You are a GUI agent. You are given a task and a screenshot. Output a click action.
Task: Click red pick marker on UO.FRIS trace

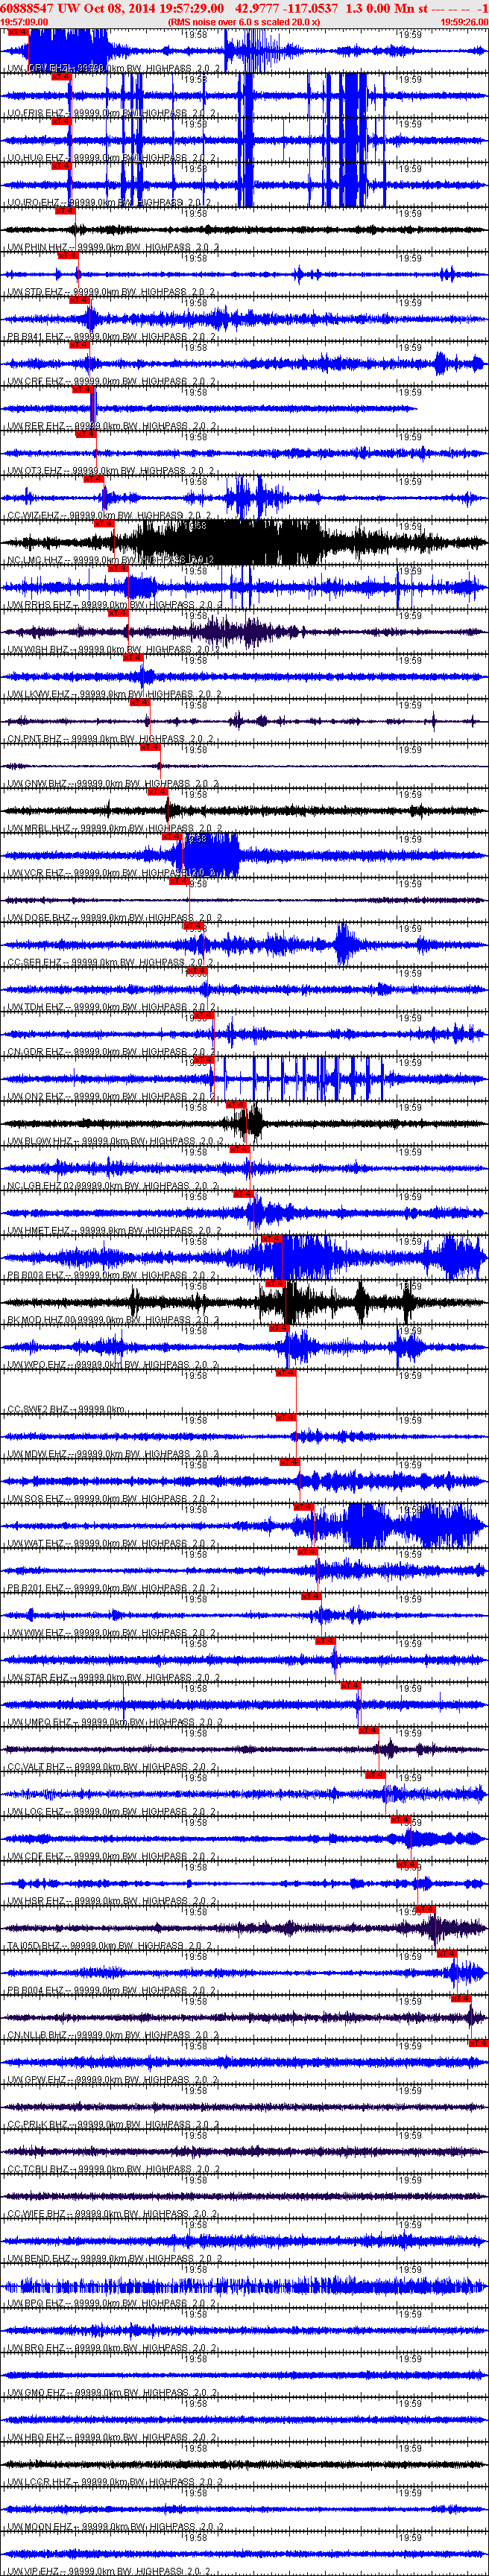coord(61,77)
